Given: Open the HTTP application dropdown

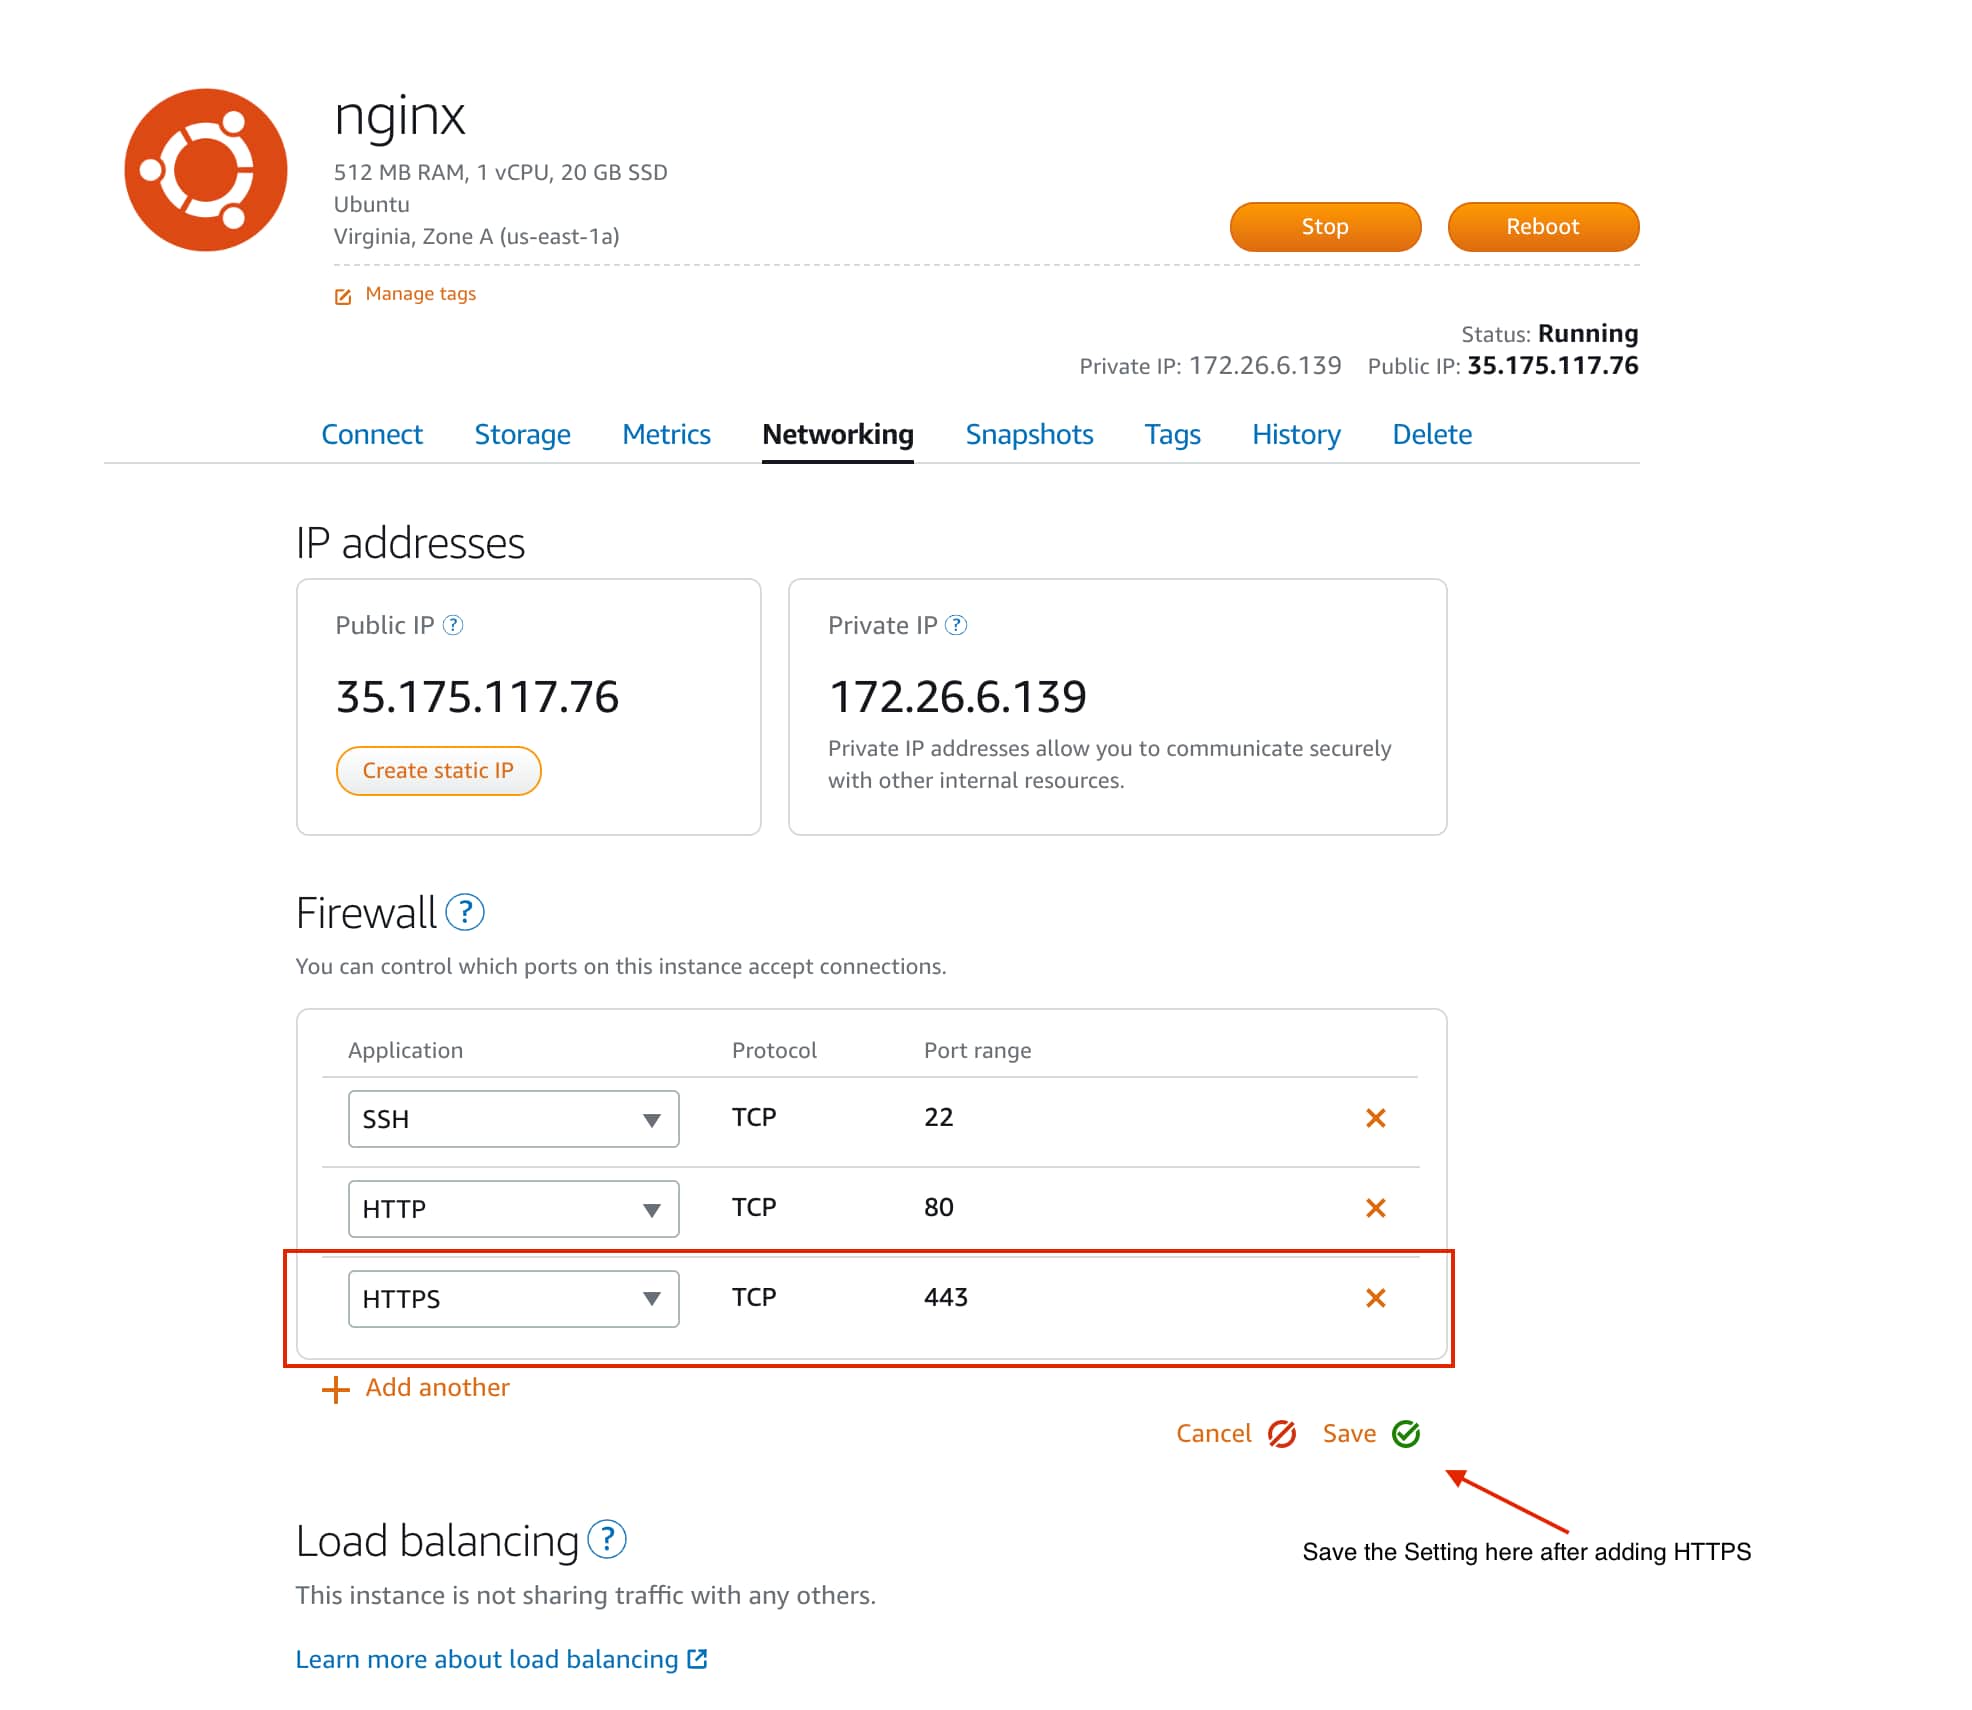Looking at the screenshot, I should pyautogui.click(x=514, y=1209).
